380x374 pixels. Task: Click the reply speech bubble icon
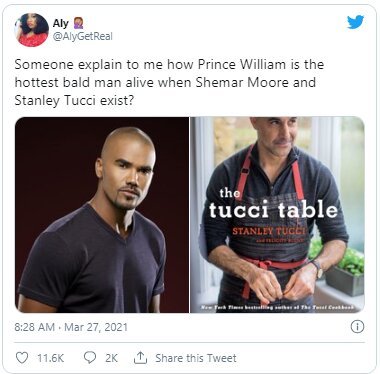(x=89, y=358)
